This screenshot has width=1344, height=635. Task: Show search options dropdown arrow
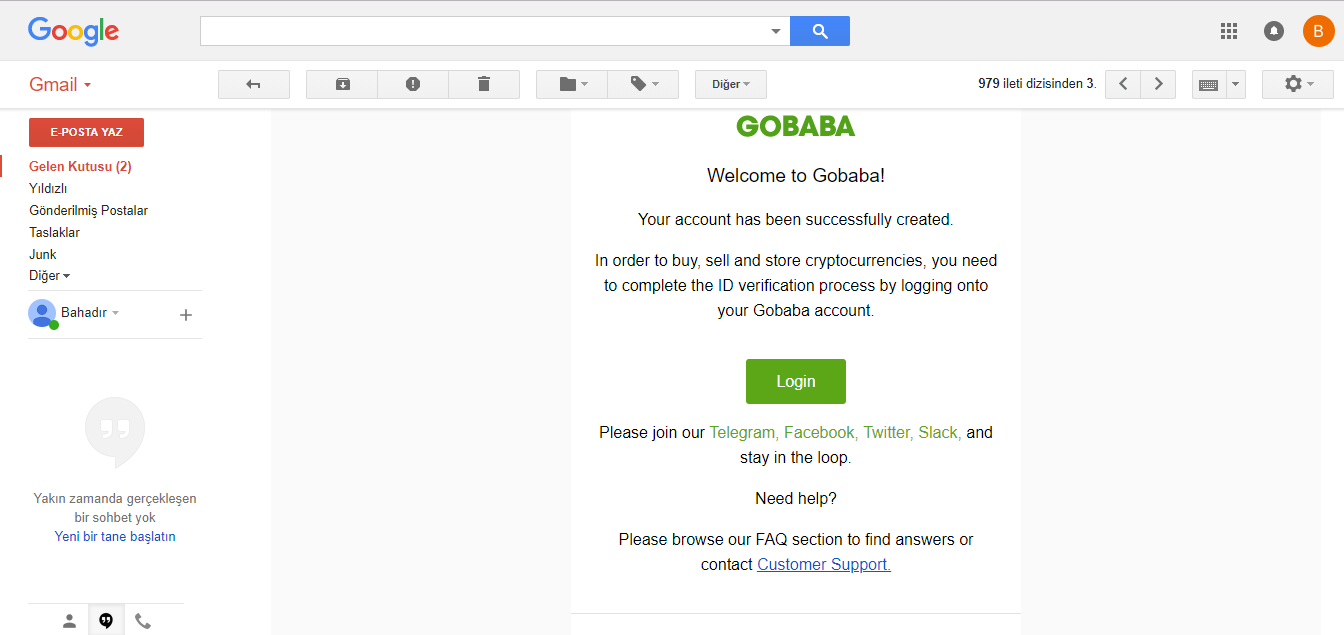point(776,31)
